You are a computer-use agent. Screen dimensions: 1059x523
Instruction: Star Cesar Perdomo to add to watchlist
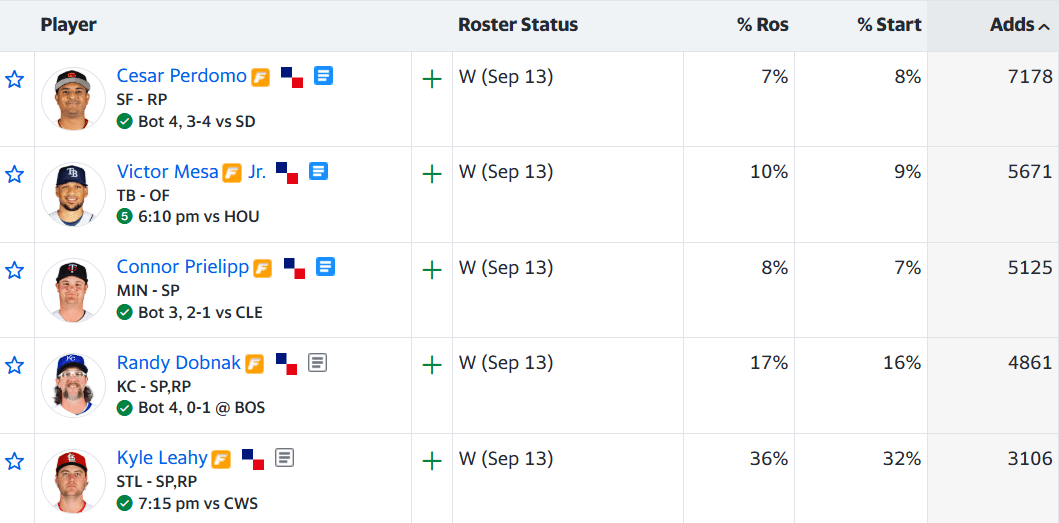pyautogui.click(x=14, y=80)
